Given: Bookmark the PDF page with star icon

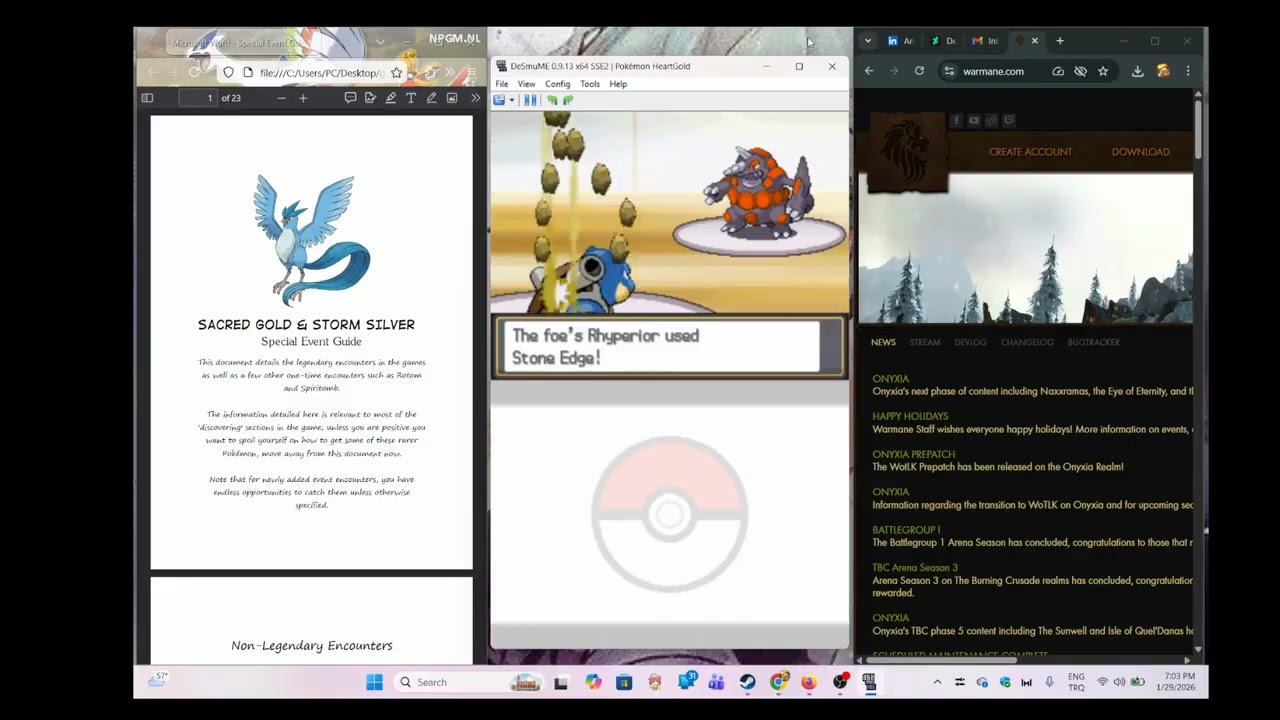Looking at the screenshot, I should [x=396, y=73].
